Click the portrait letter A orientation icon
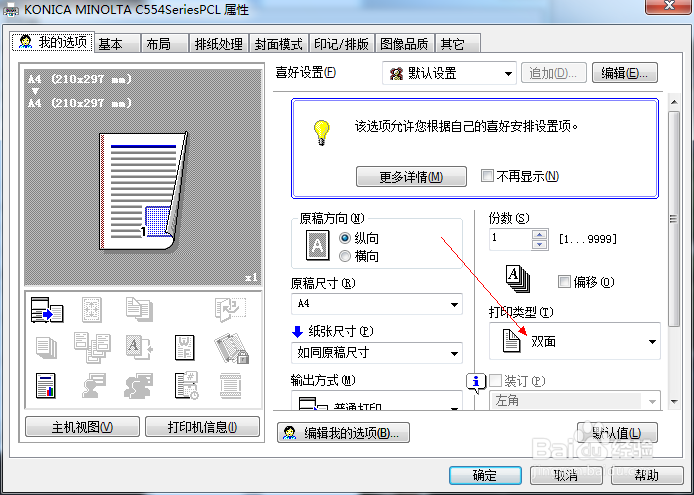 click(318, 245)
